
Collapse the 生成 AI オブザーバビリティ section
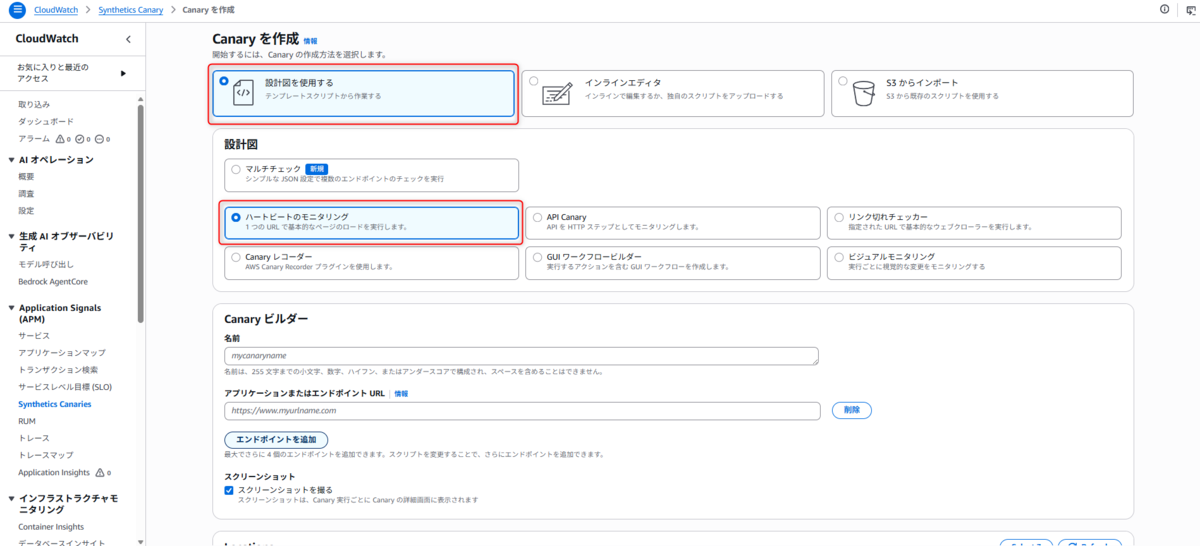[x=10, y=235]
